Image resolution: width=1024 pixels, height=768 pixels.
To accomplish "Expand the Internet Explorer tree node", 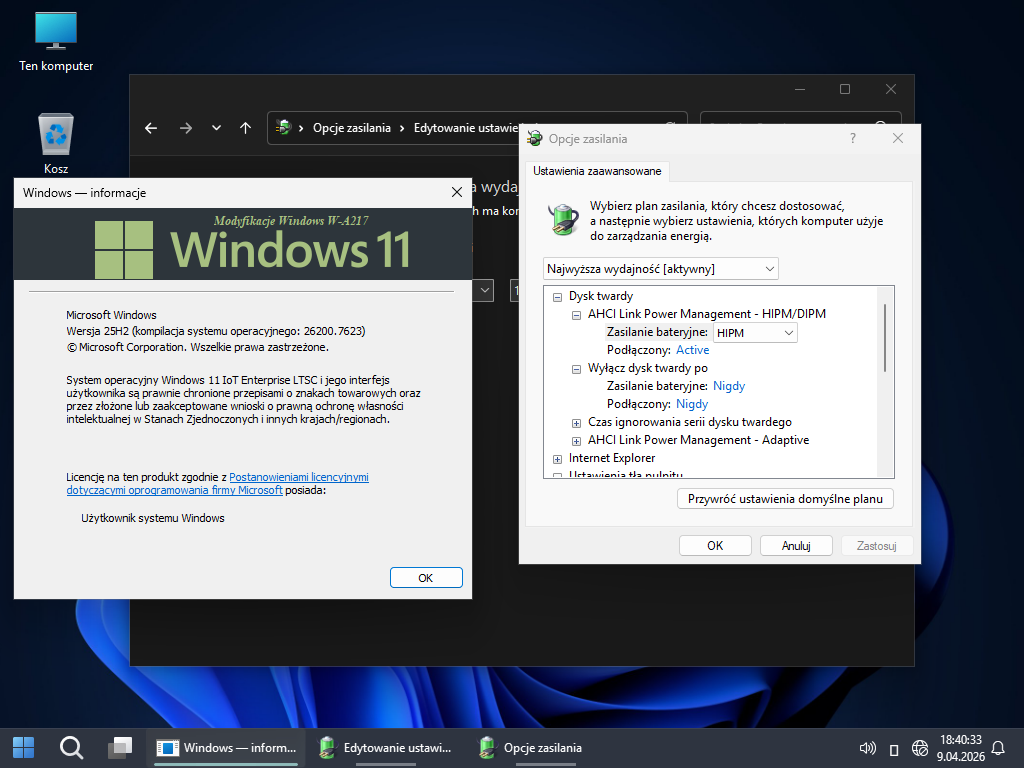I will [x=557, y=459].
